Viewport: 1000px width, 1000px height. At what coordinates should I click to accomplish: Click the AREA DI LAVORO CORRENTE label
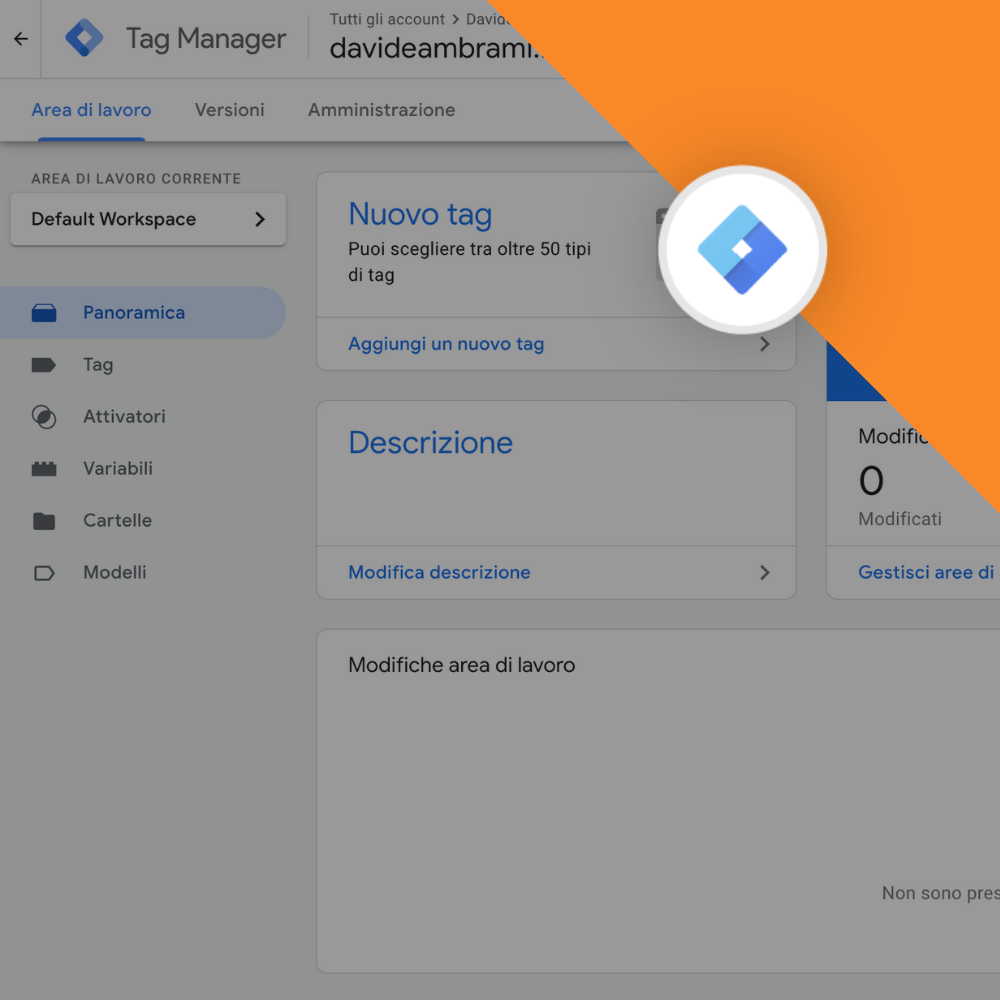(136, 179)
